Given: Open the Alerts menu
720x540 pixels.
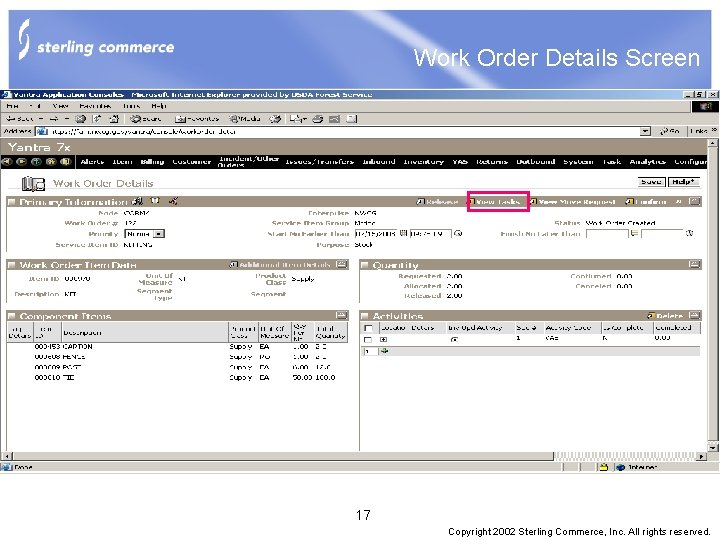Looking at the screenshot, I should 92,162.
